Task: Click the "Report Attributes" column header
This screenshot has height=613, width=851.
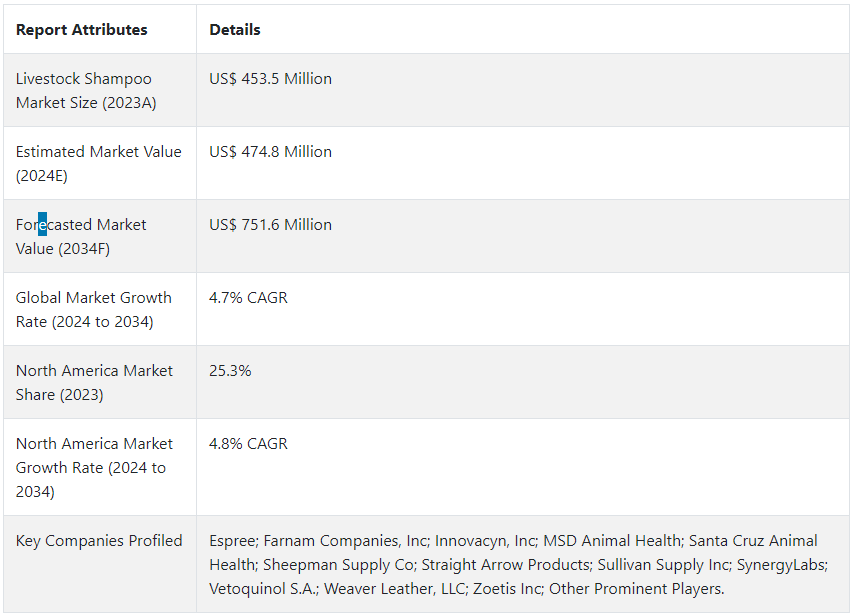Action: click(x=81, y=30)
